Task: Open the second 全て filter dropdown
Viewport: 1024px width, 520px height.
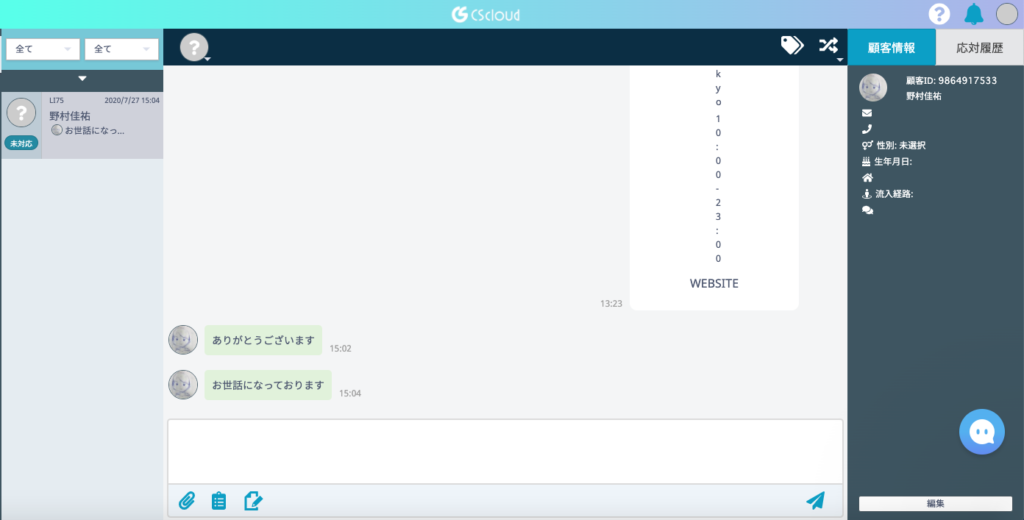Action: (121, 49)
